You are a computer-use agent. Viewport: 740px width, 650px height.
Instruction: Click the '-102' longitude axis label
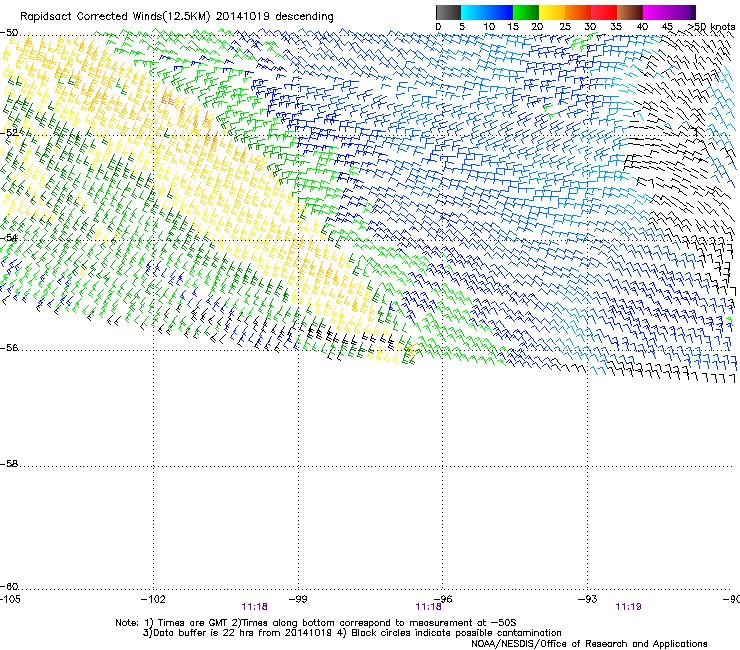tap(153, 599)
